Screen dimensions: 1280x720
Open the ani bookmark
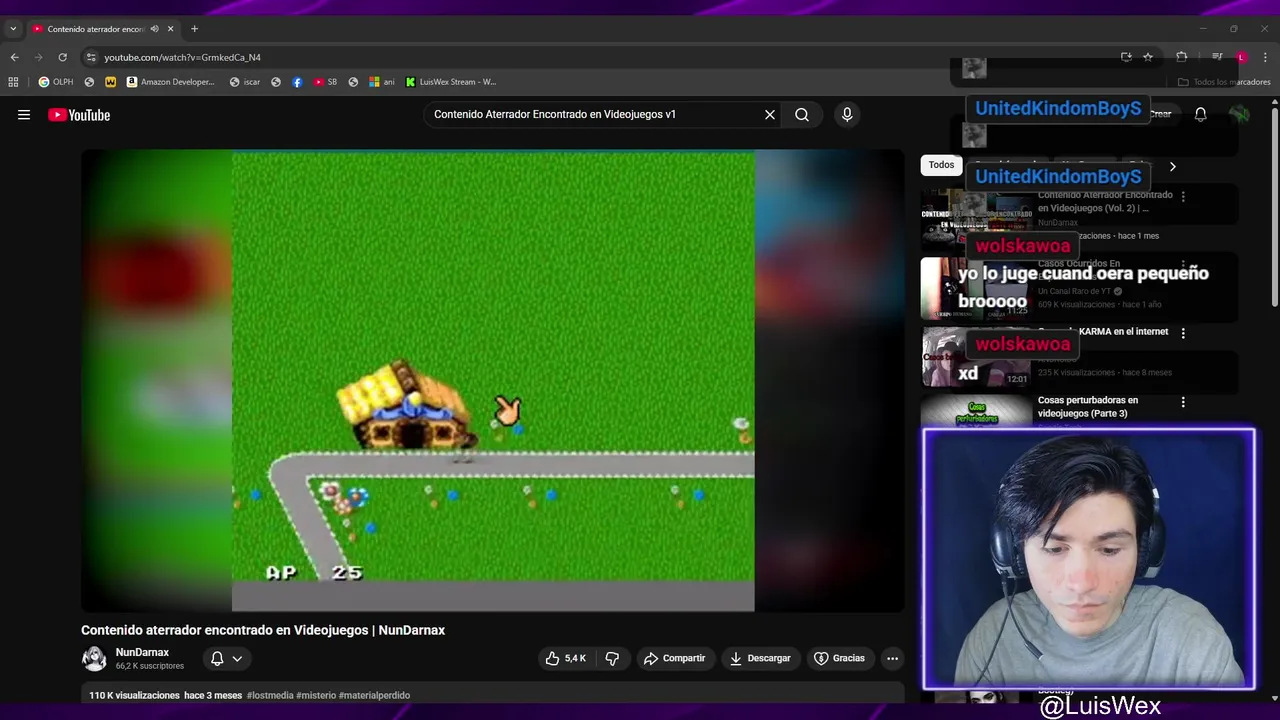(x=382, y=82)
